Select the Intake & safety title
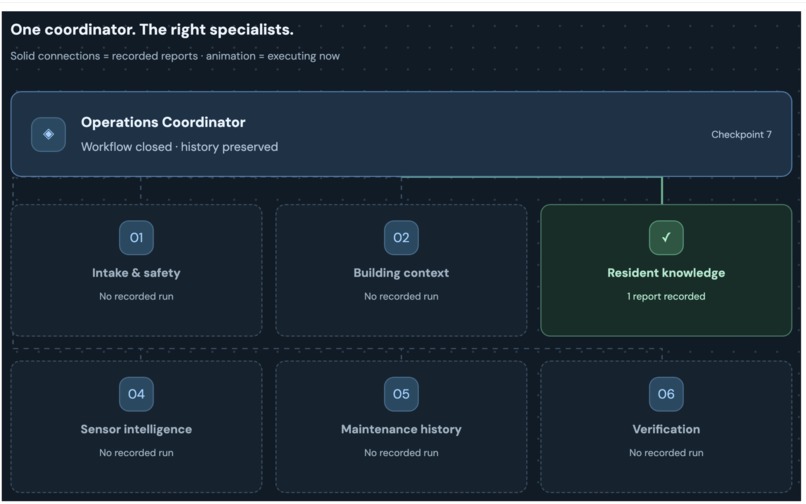Image resolution: width=806 pixels, height=504 pixels. 136,273
